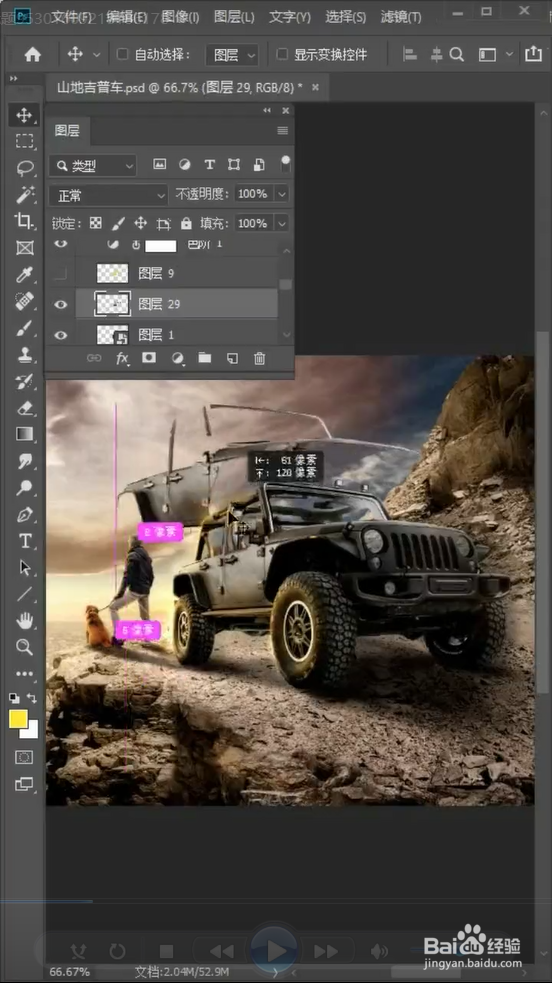The image size is (552, 983).
Task: Enable the 自动选择 checkbox
Action: [122, 55]
